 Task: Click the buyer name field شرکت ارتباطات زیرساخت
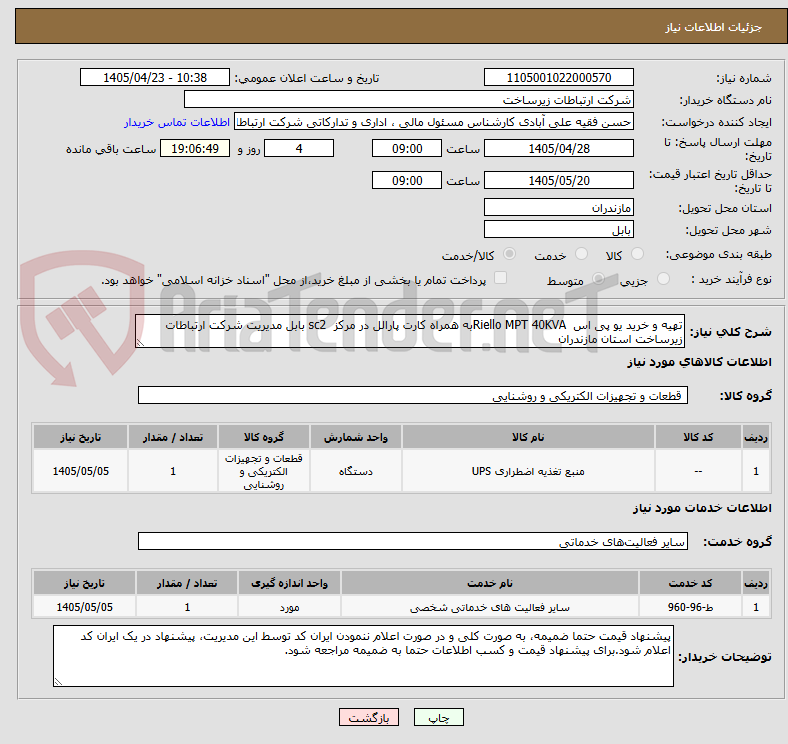(x=409, y=100)
